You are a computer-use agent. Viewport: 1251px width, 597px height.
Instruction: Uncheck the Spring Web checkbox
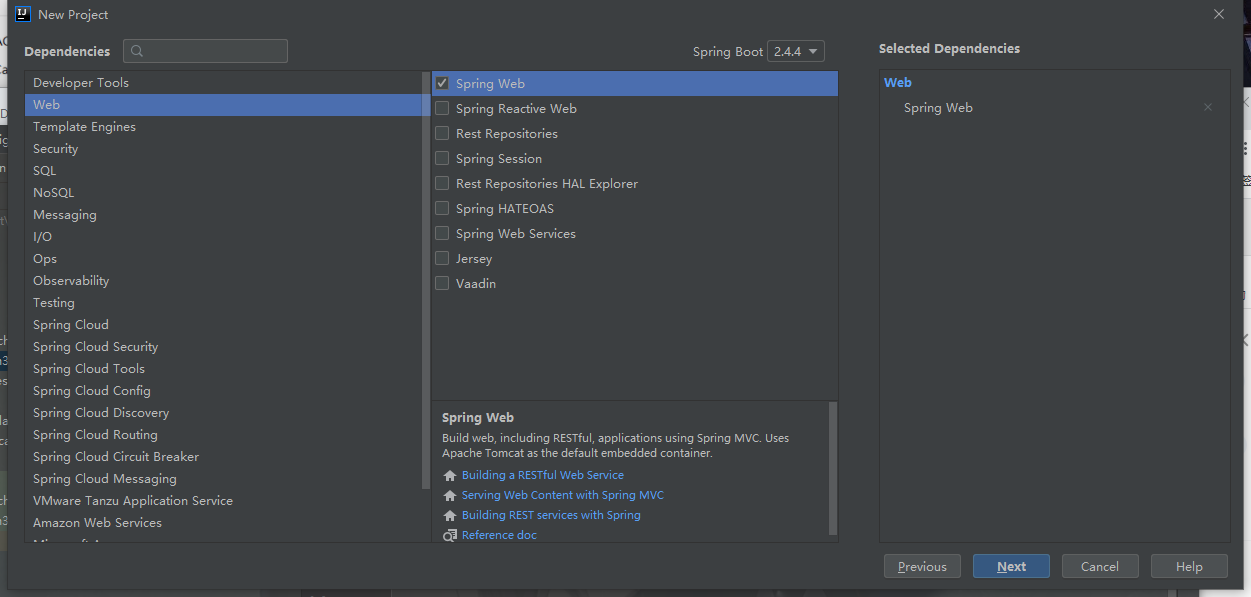pyautogui.click(x=442, y=83)
